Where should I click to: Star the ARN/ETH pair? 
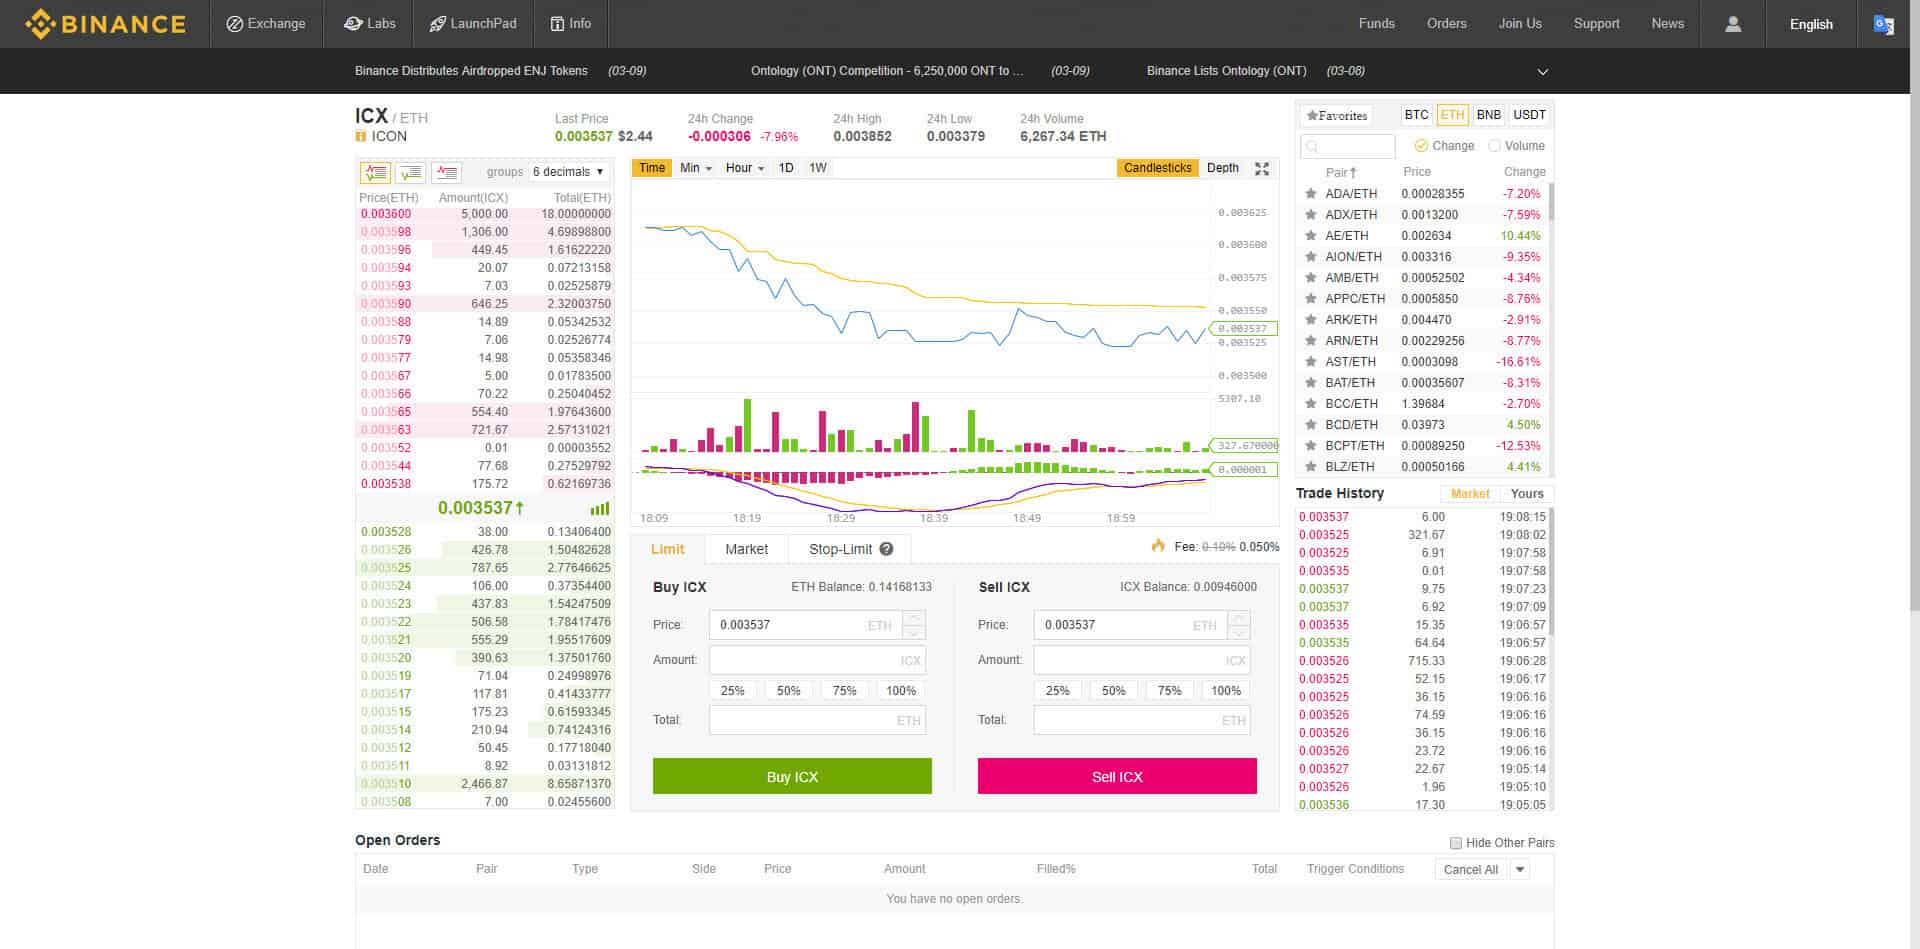click(1310, 341)
